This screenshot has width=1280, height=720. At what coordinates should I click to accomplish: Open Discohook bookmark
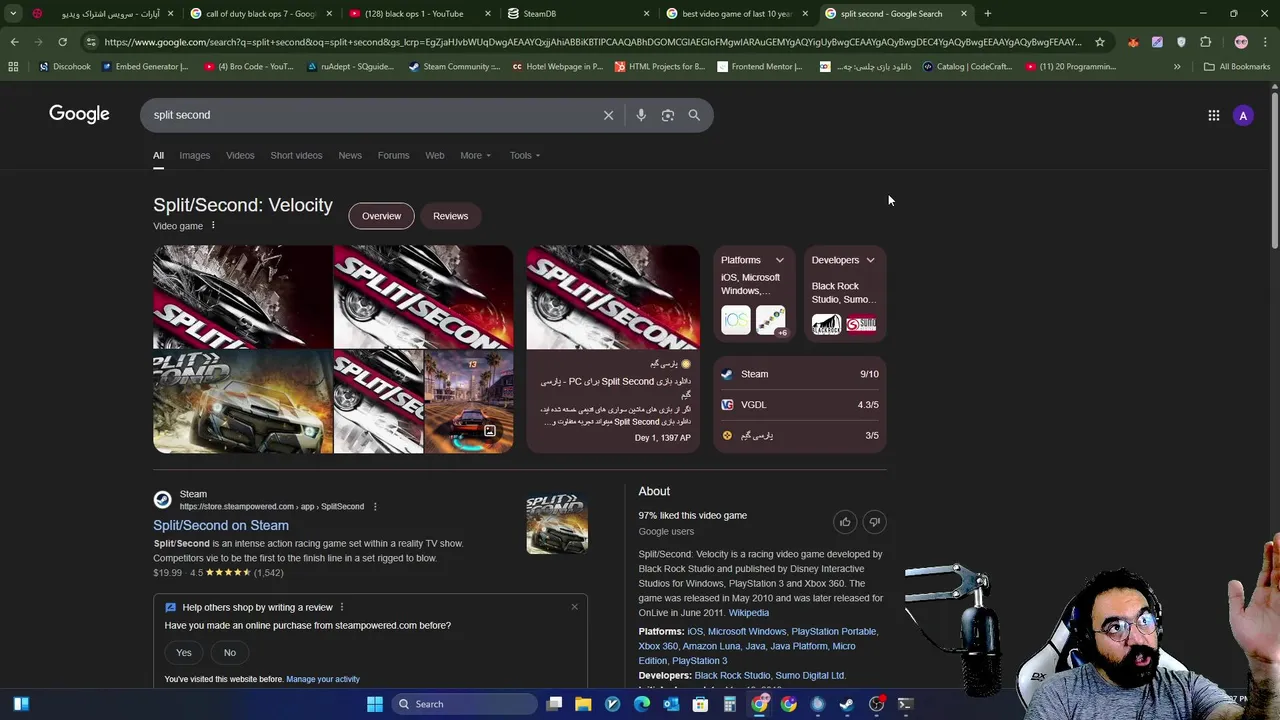point(64,67)
